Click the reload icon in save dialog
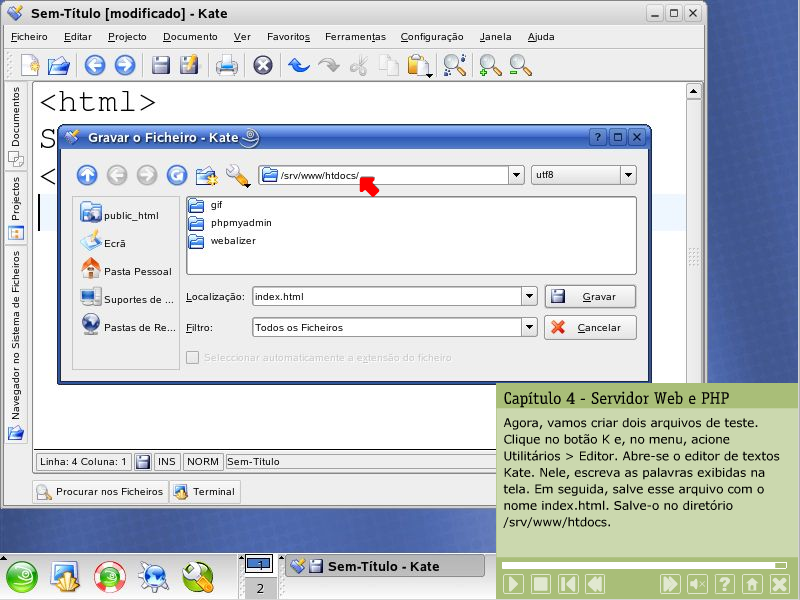The image size is (800, 600). [x=177, y=176]
